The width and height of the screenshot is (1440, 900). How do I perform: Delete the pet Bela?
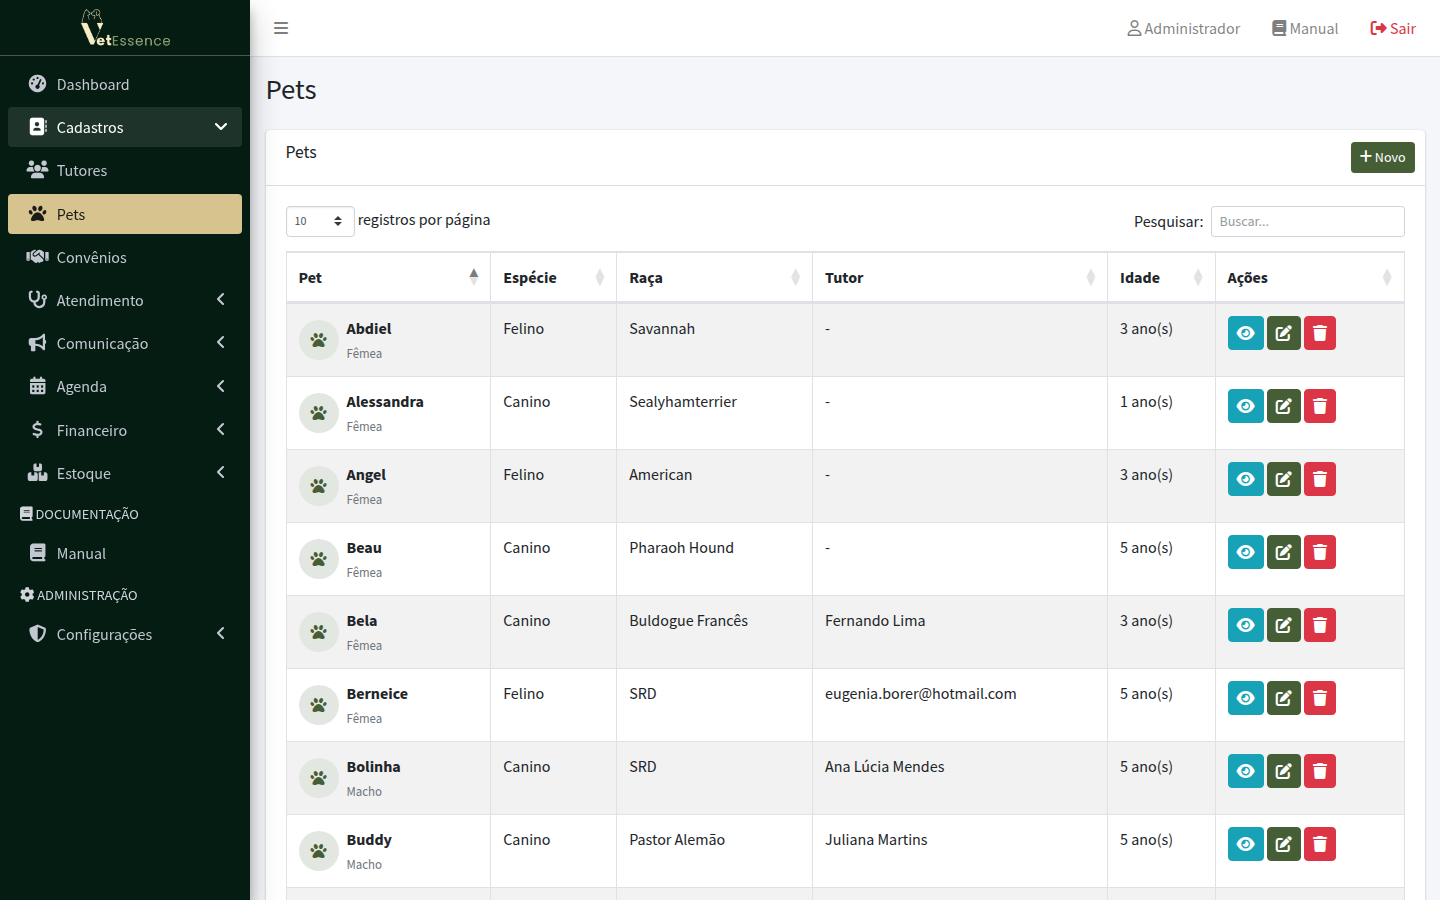pyautogui.click(x=1320, y=625)
